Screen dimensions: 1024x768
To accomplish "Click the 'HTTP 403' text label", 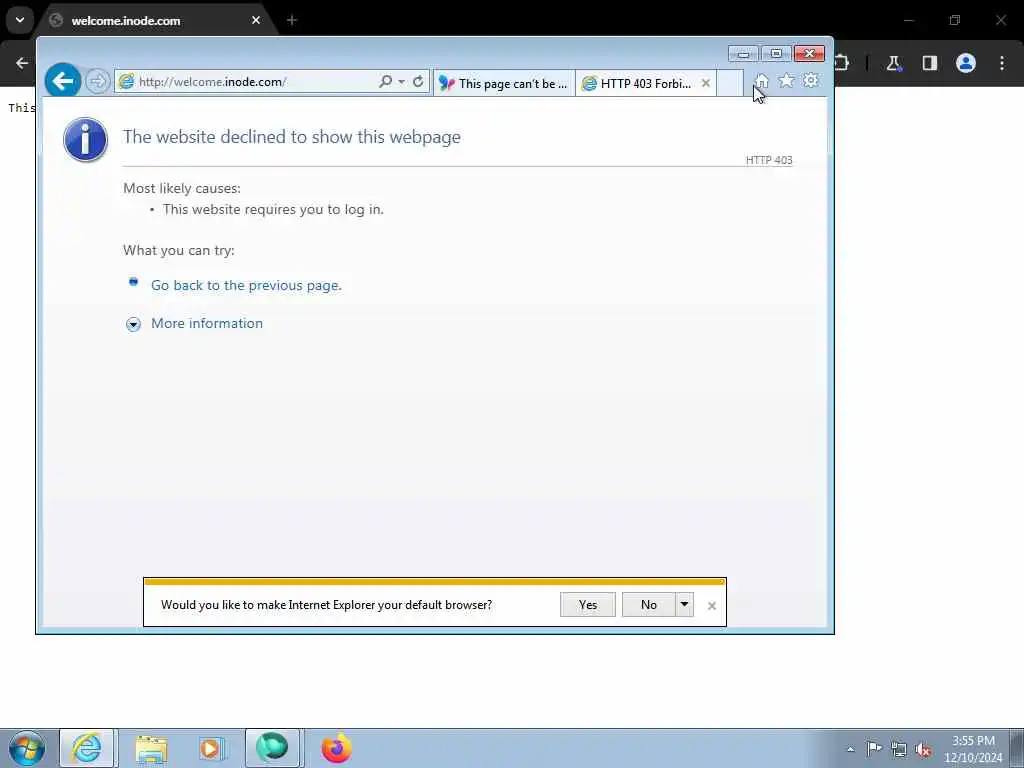I will pyautogui.click(x=769, y=160).
